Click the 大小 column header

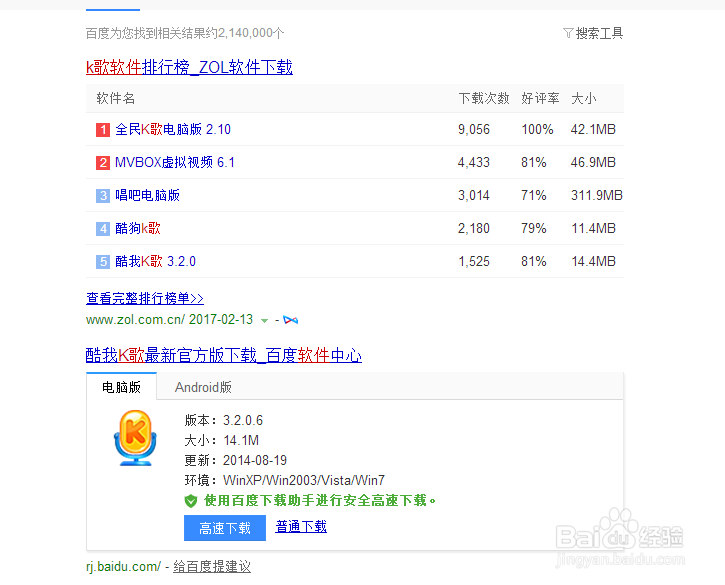coord(584,99)
